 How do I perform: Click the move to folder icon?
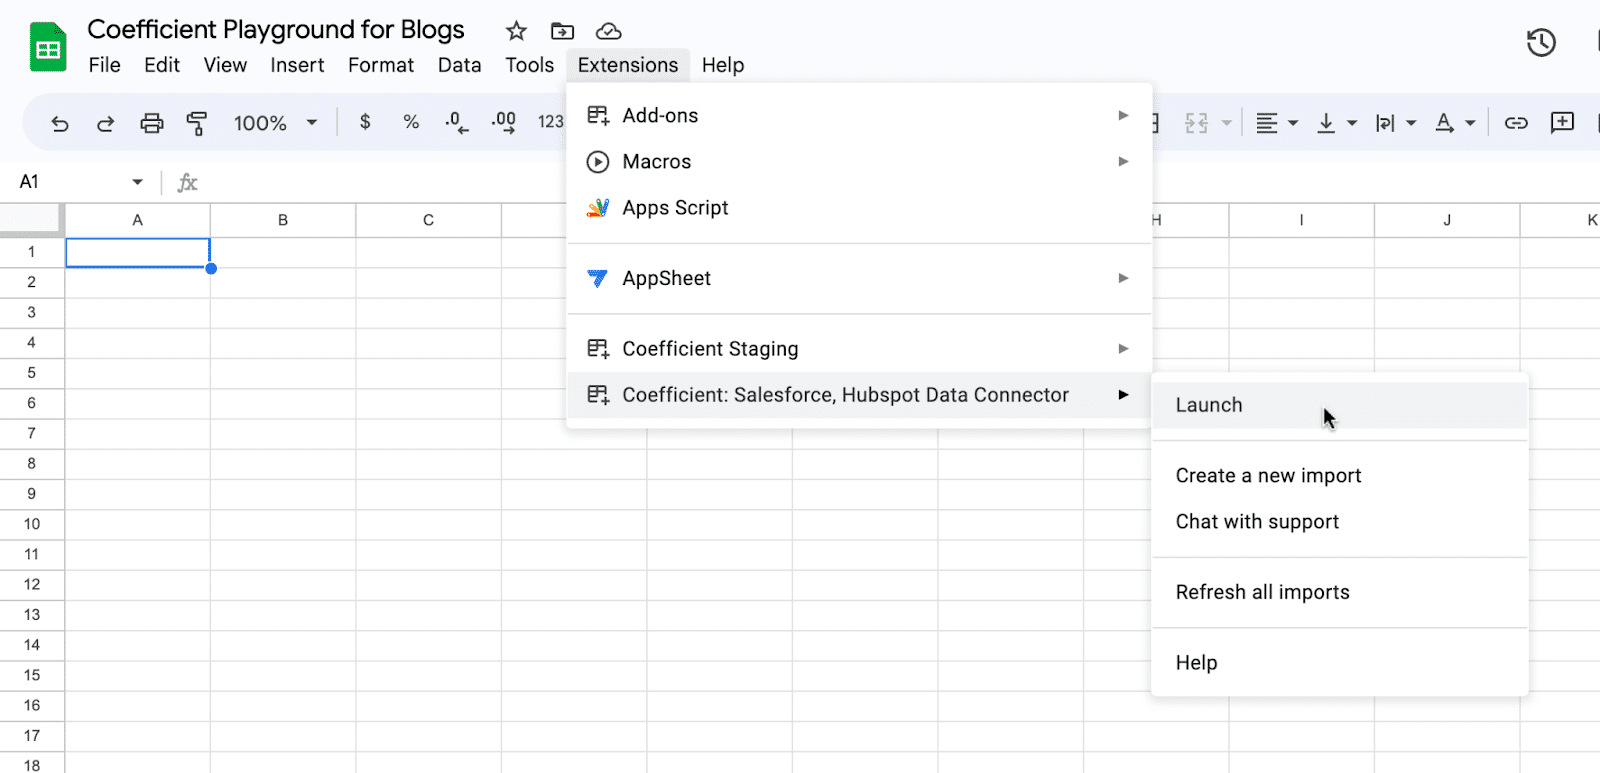coord(563,31)
